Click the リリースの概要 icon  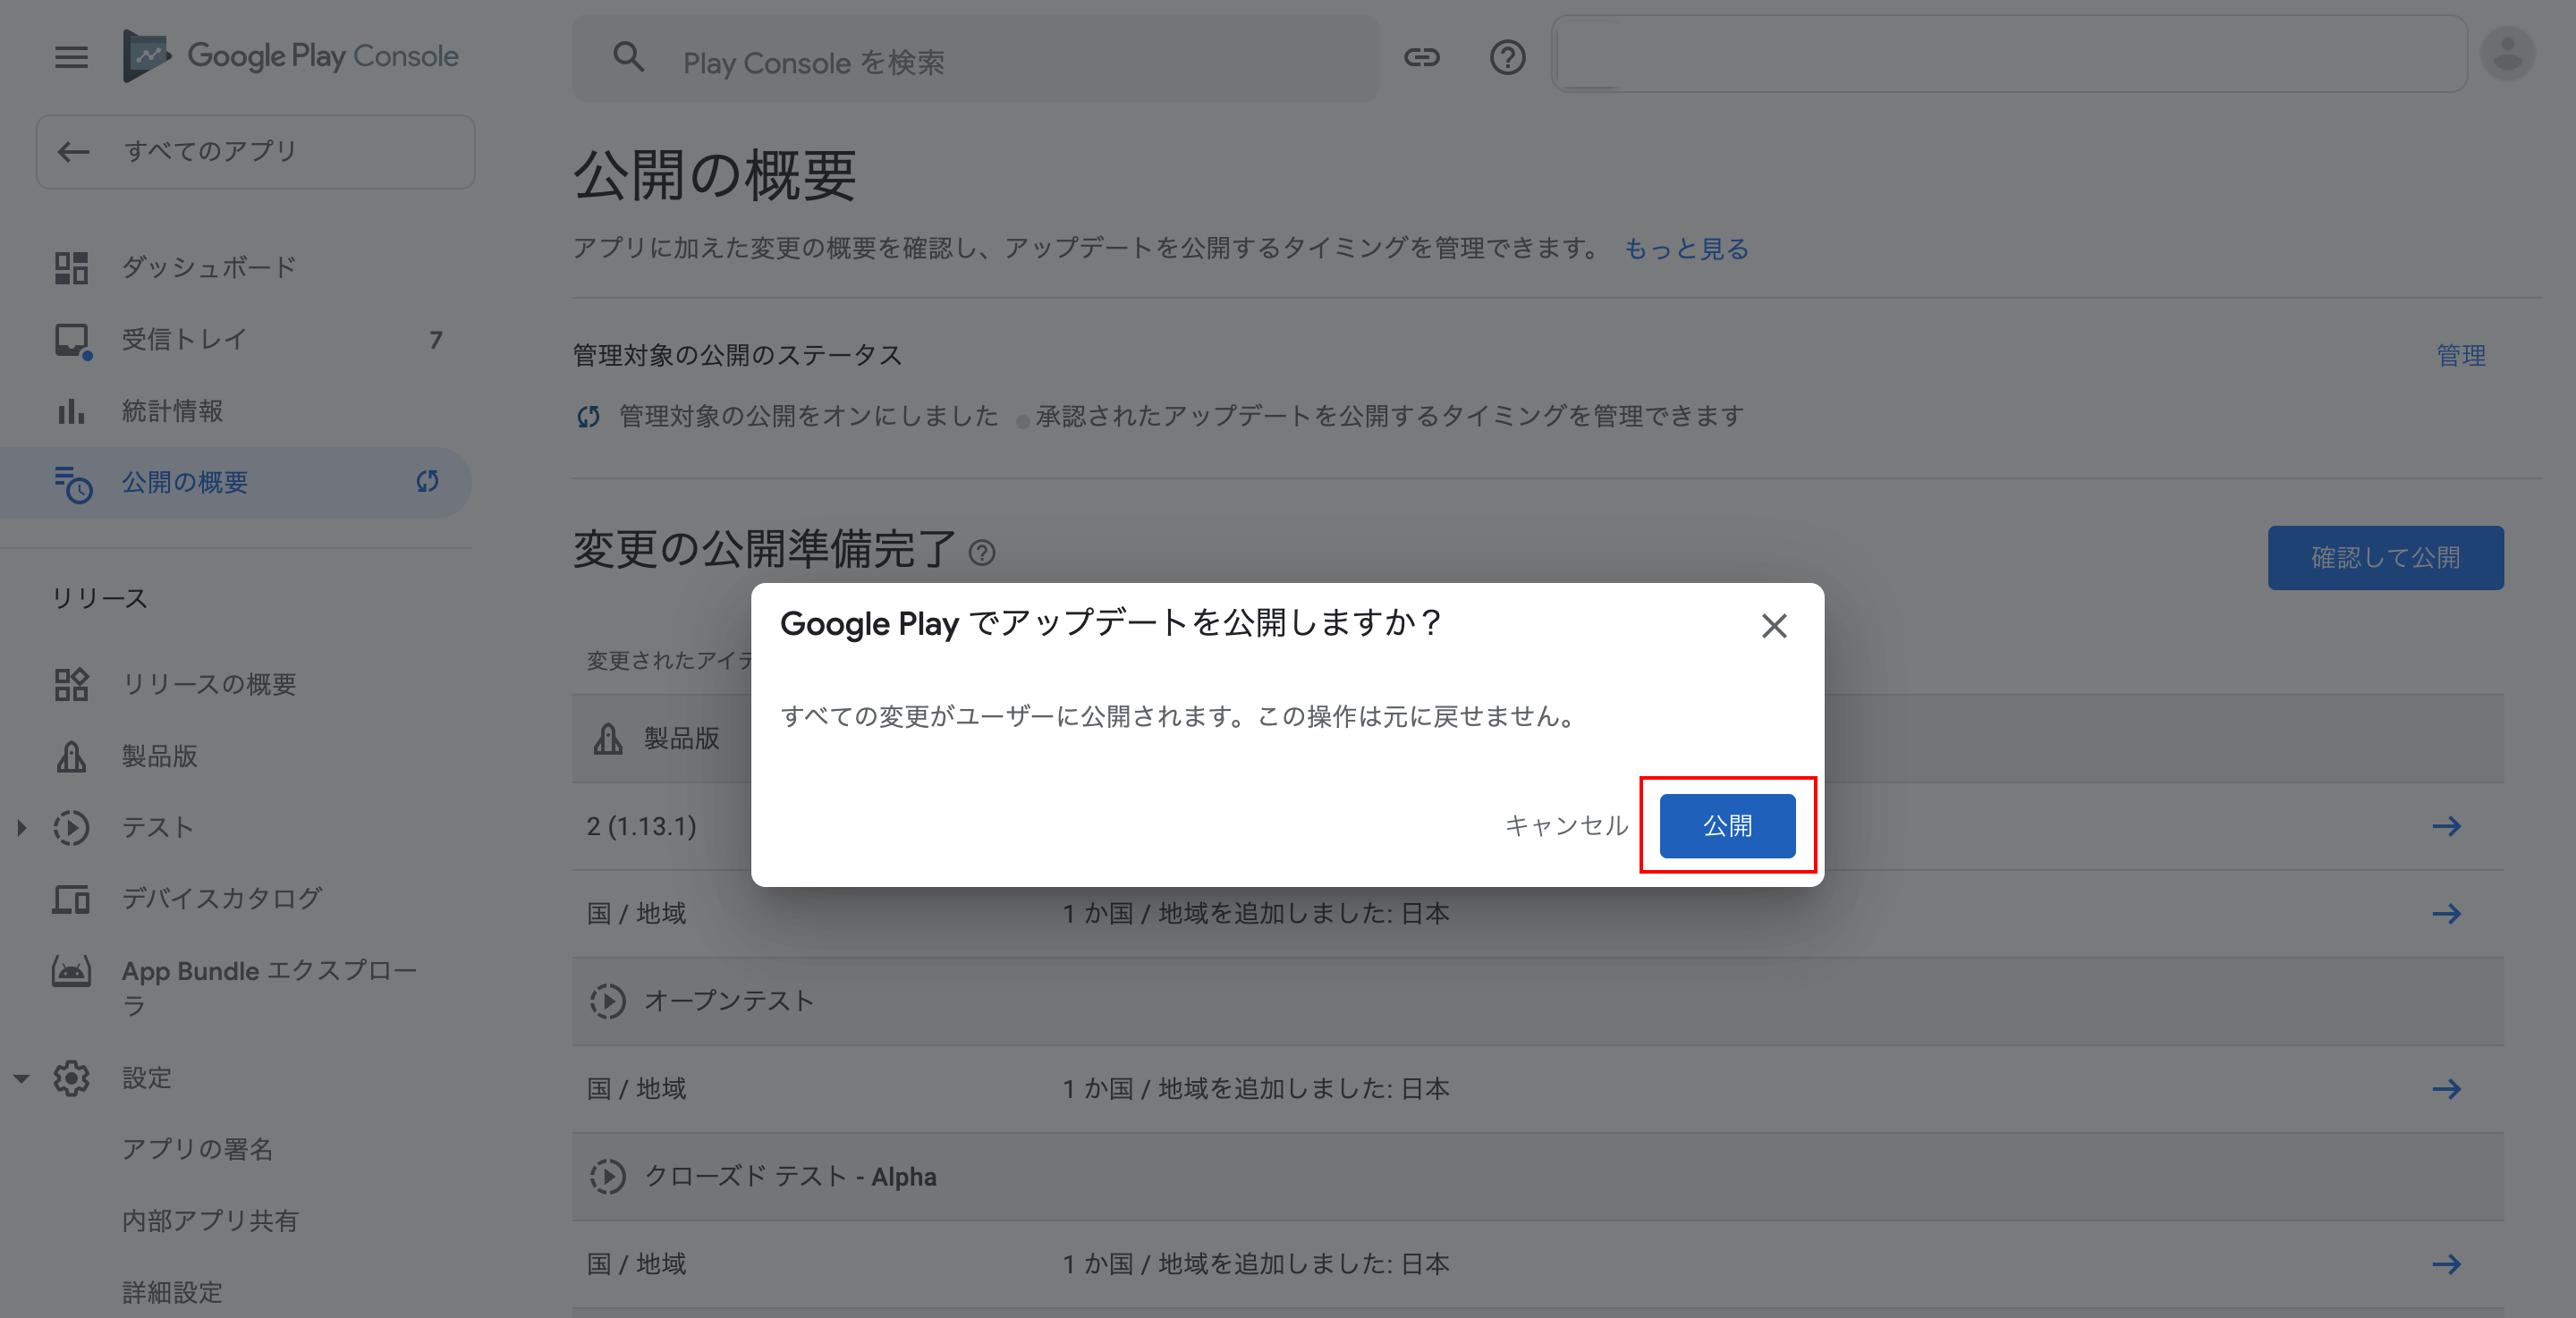[x=71, y=685]
